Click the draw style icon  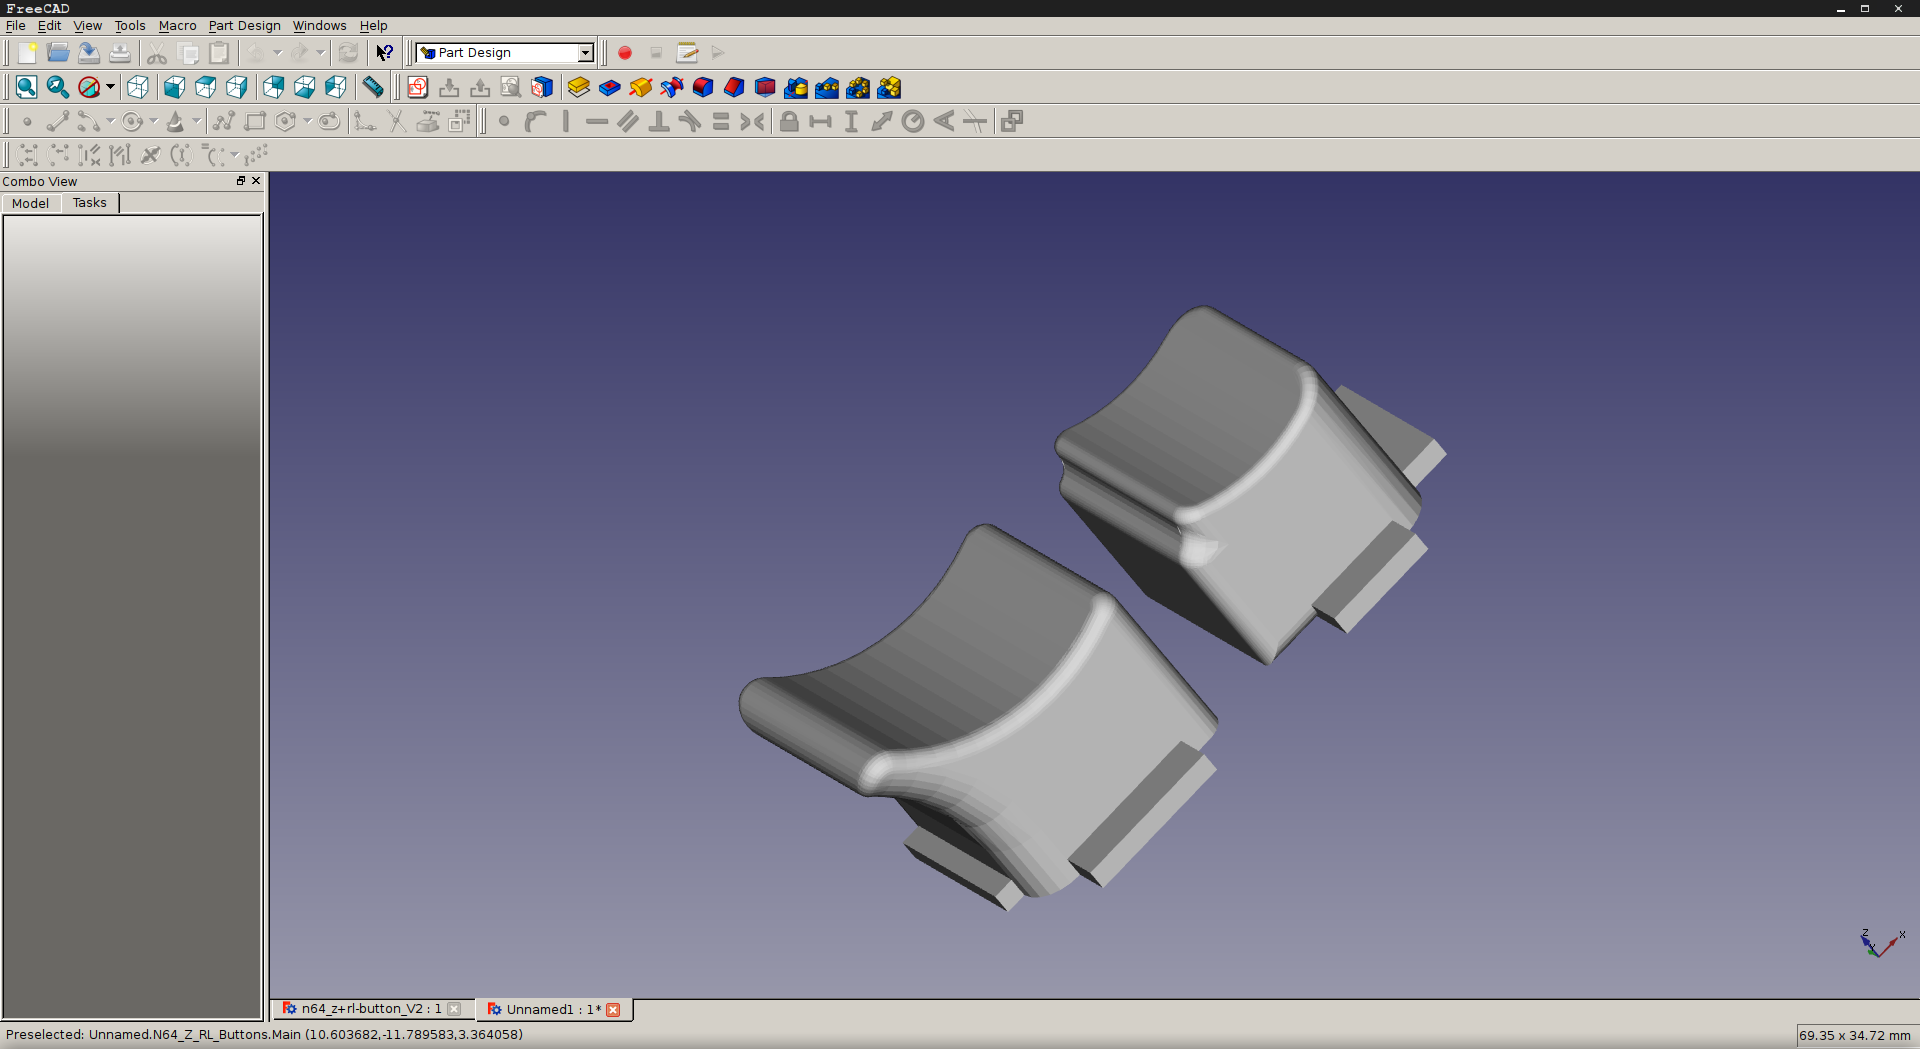[x=89, y=88]
